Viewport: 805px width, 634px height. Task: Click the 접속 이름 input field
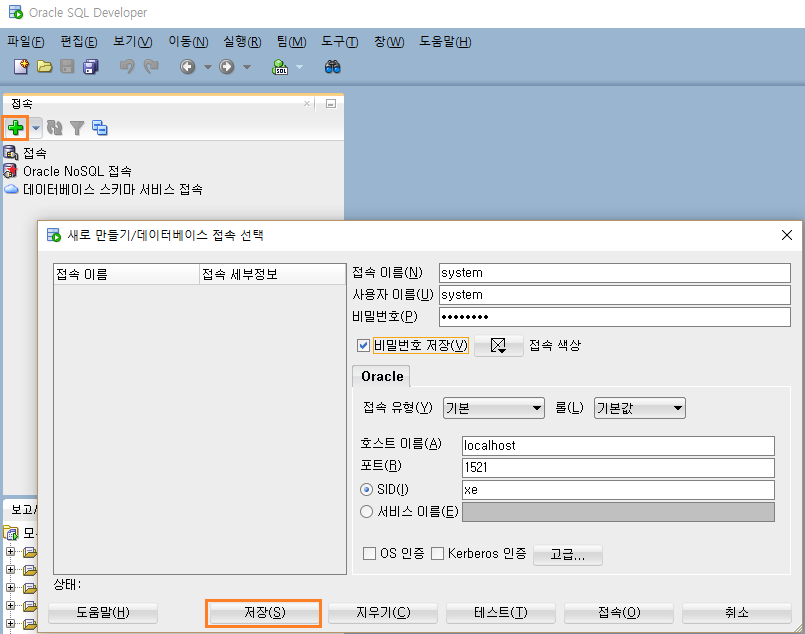(615, 273)
